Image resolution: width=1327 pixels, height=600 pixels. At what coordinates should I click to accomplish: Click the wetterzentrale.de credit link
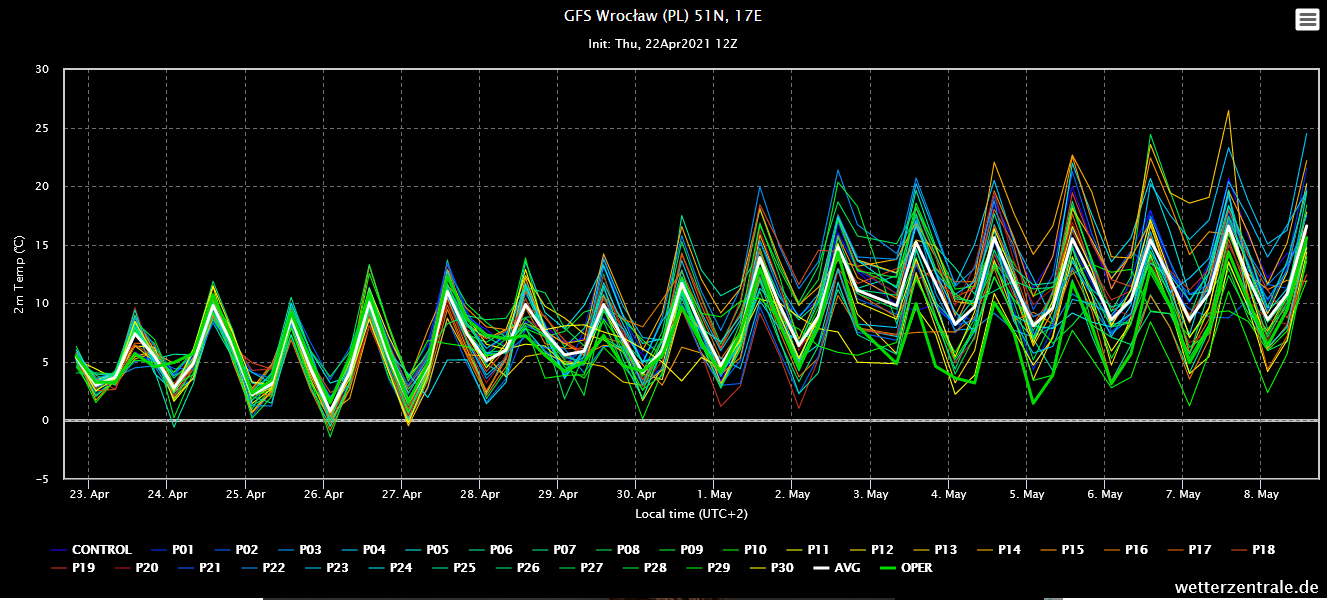(x=1246, y=587)
